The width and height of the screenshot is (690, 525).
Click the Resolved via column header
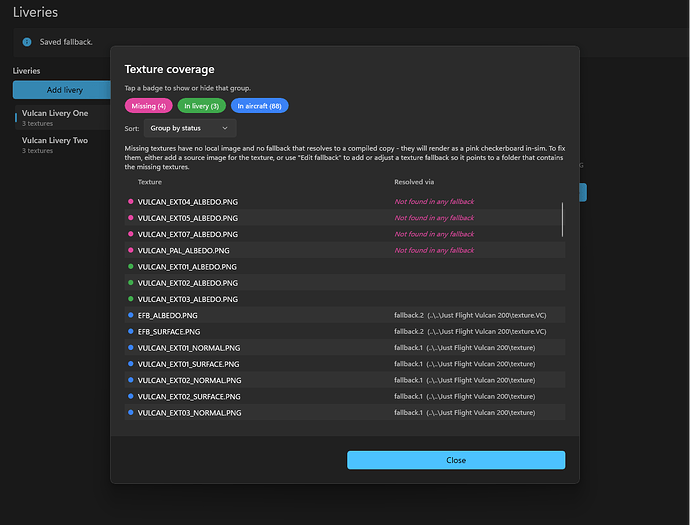[x=414, y=182]
